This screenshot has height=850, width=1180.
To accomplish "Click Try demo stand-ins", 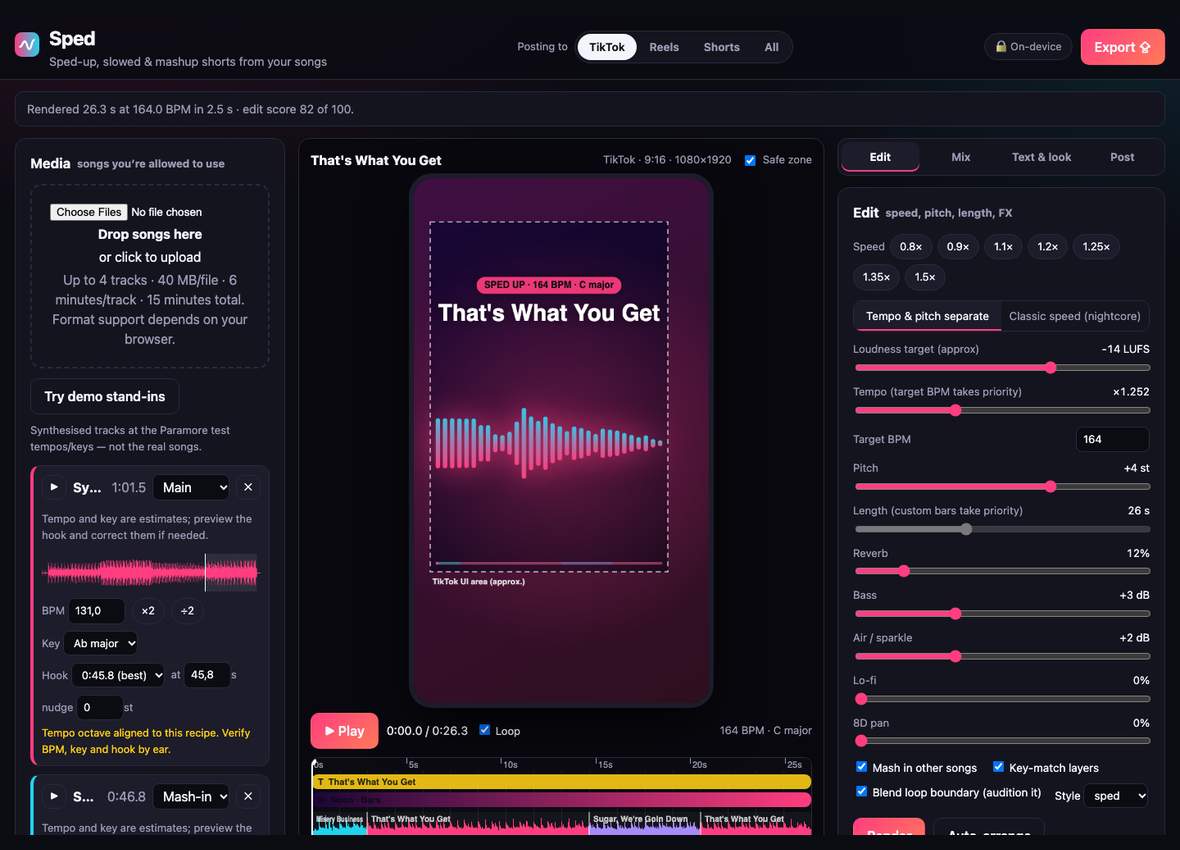I will 105,396.
